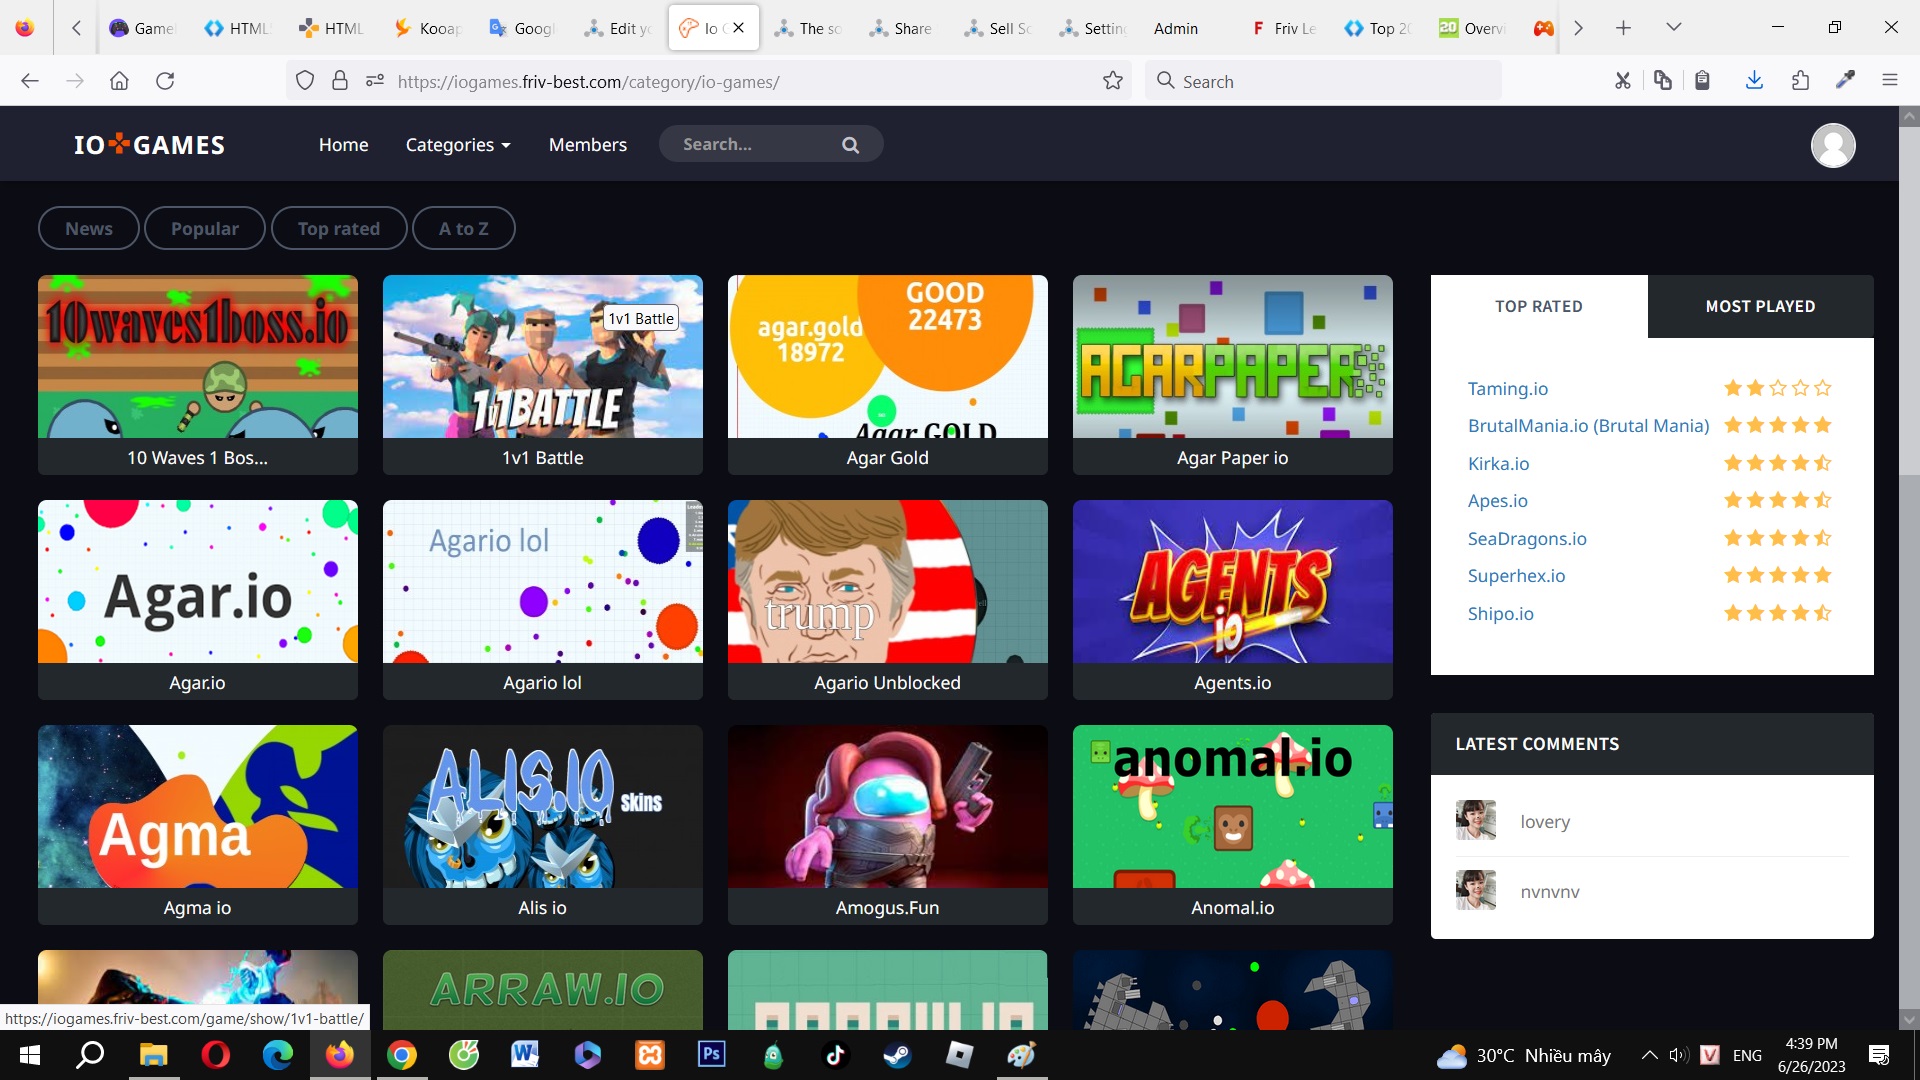1920x1080 pixels.
Task: Bookmark this page via the star icon
Action: (1114, 81)
